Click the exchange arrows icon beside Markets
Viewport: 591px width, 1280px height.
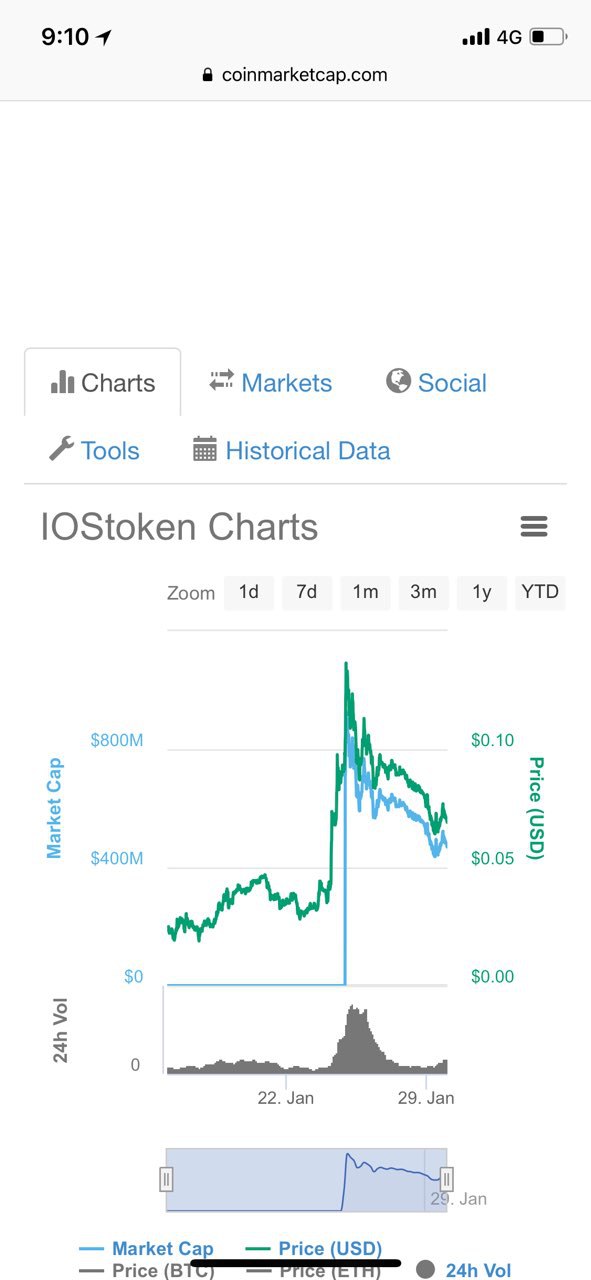click(x=221, y=381)
